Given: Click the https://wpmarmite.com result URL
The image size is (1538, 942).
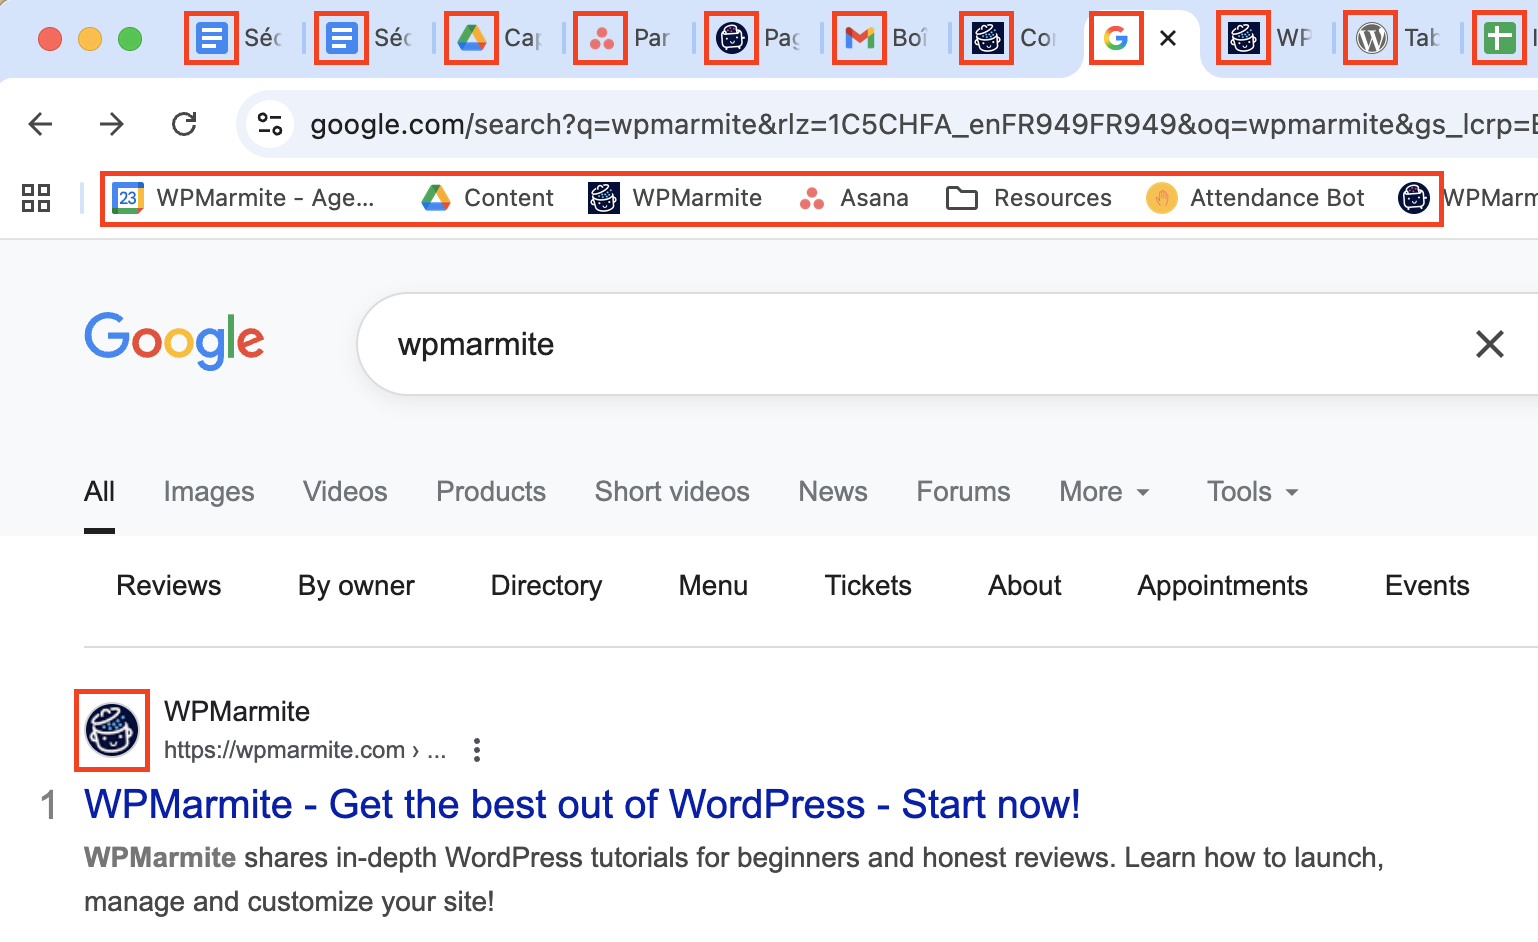Looking at the screenshot, I should 305,750.
